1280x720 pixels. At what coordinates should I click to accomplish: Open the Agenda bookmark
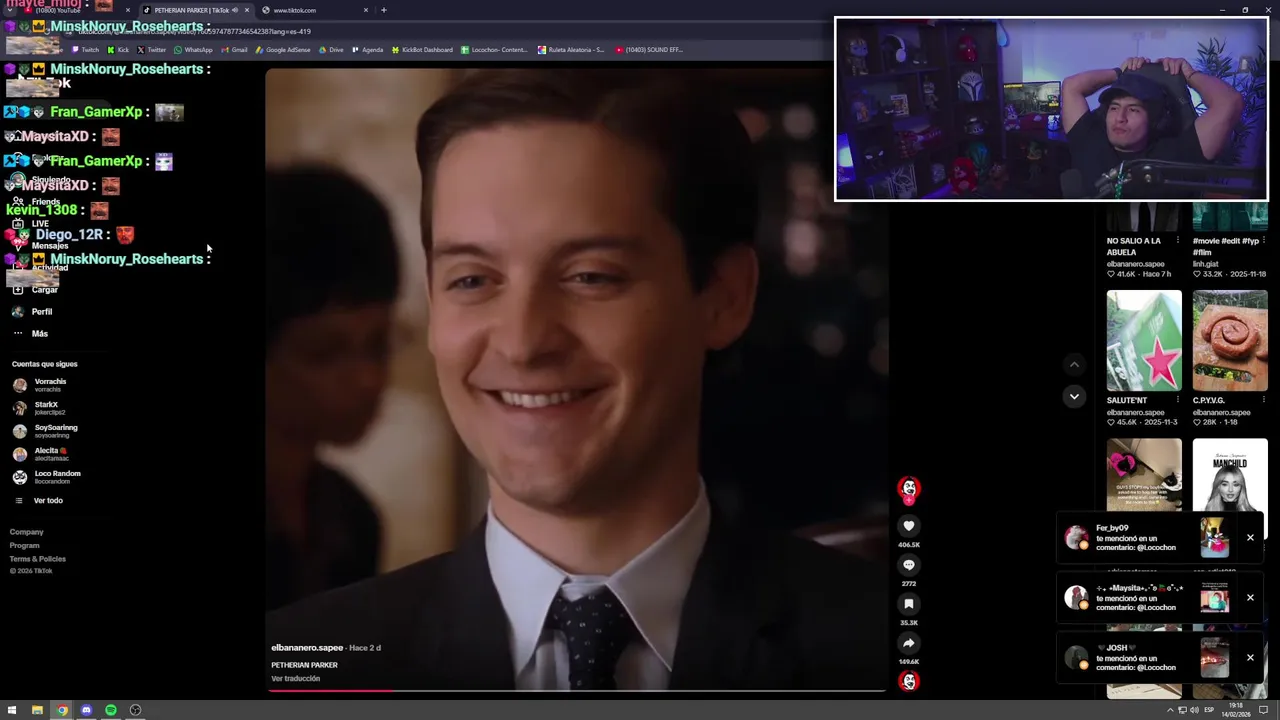(x=368, y=50)
